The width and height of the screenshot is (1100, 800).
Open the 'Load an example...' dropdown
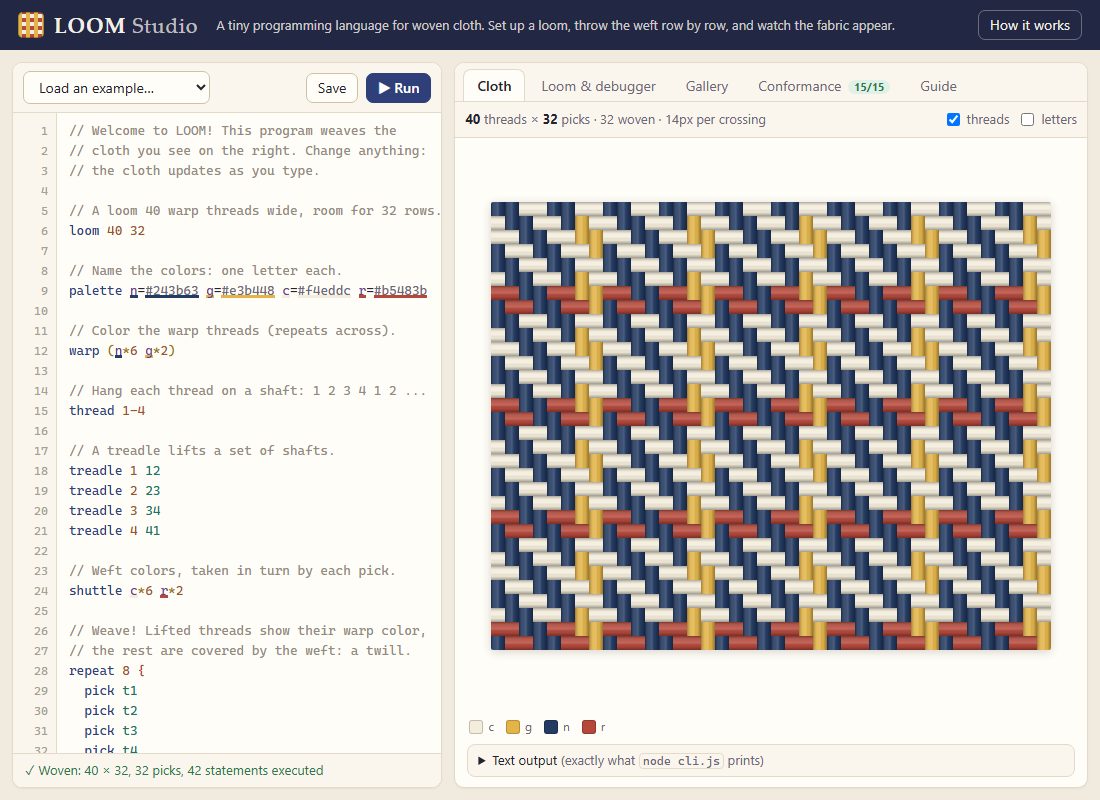pos(116,88)
